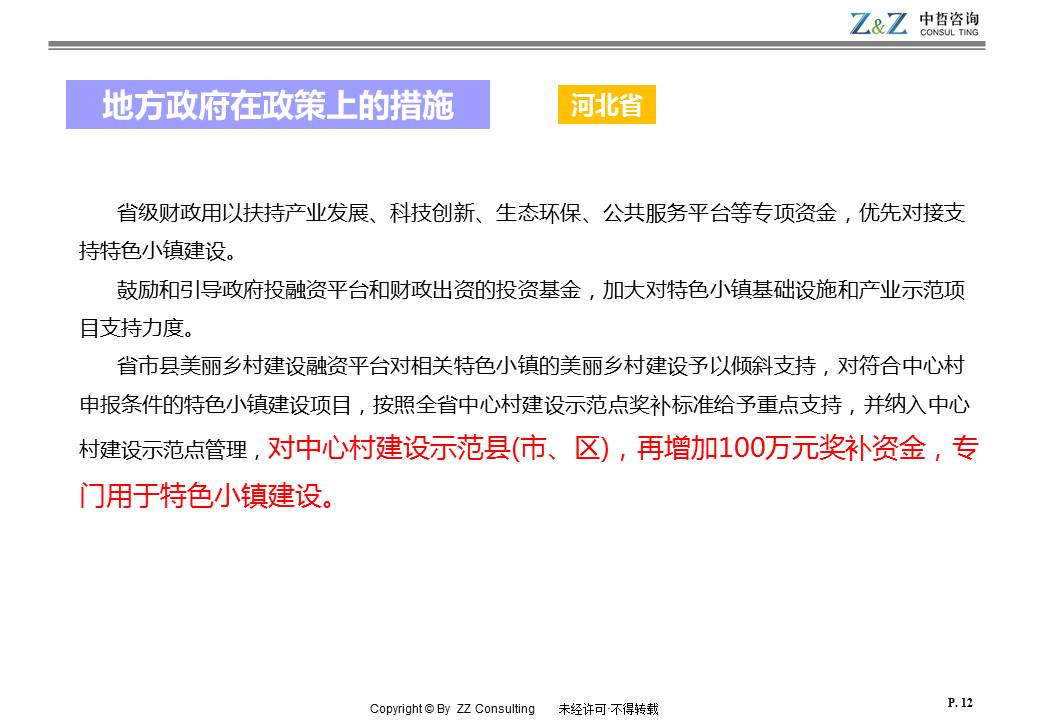The width and height of the screenshot is (1040, 720).
Task: Click the Z&Z logo in the header
Action: [x=878, y=23]
